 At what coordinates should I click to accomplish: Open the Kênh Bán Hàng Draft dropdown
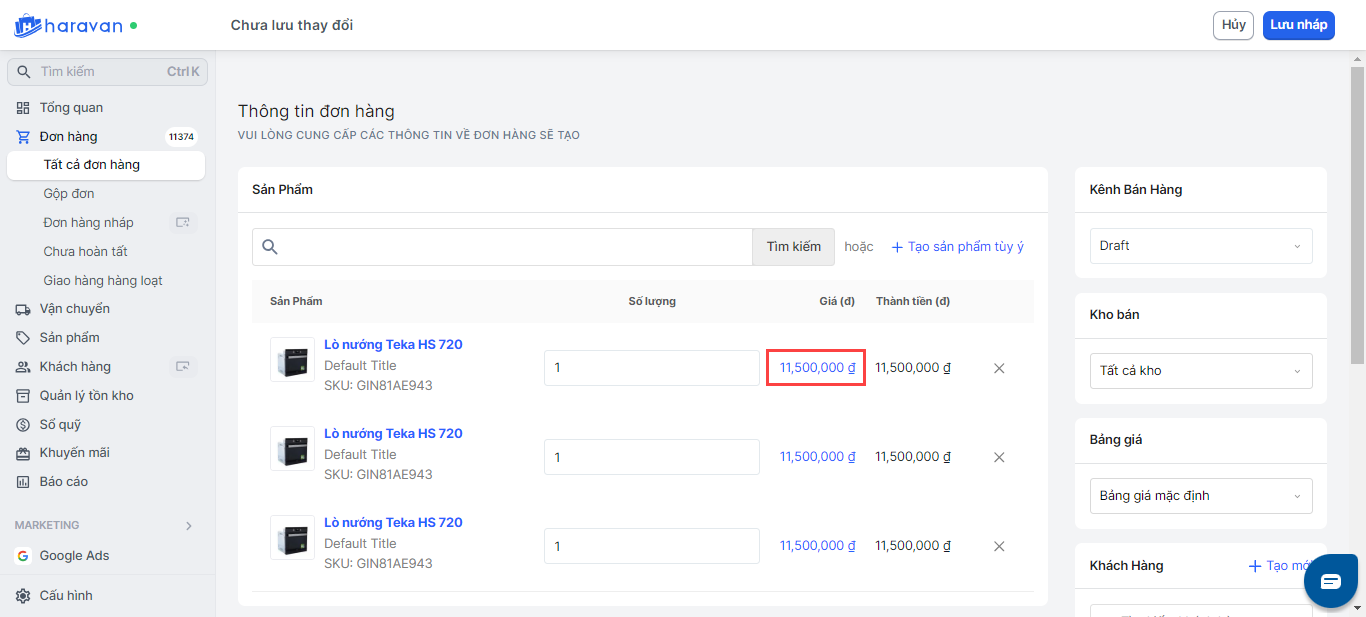coord(1200,246)
